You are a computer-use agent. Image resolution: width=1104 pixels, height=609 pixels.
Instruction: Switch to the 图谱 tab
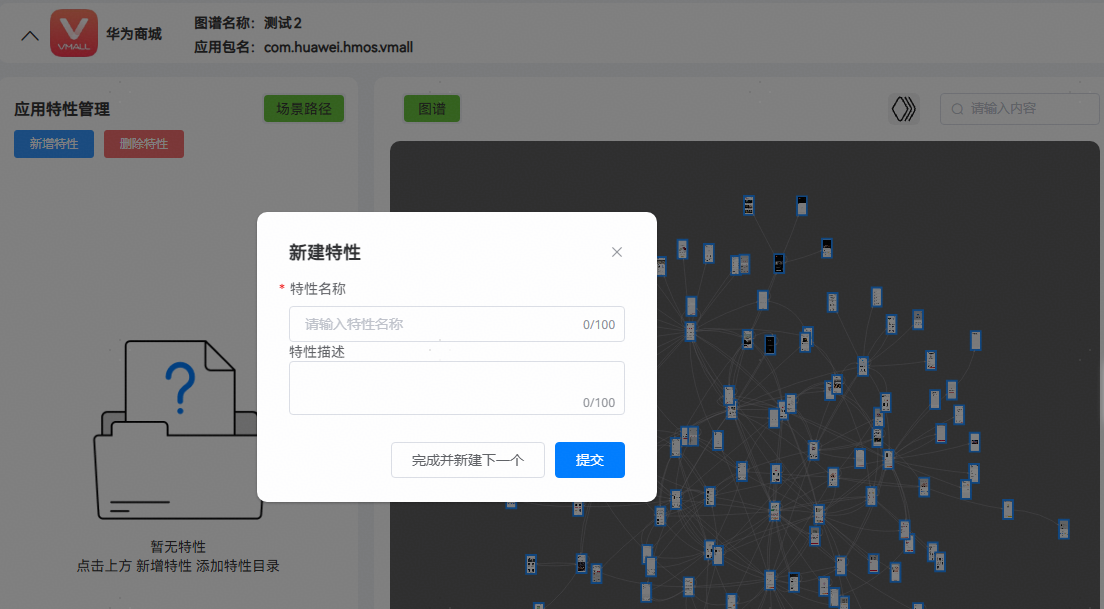(431, 109)
